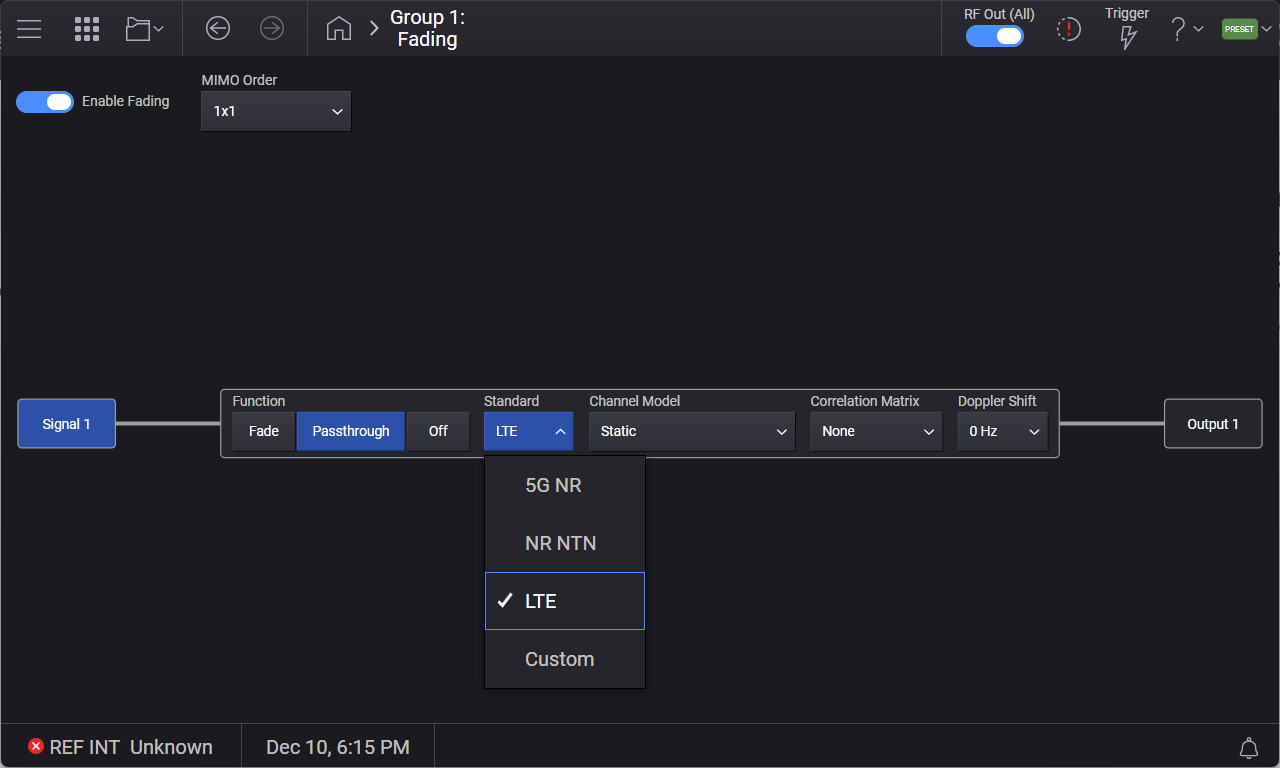The height and width of the screenshot is (768, 1280).
Task: Open the apps grid icon
Action: (x=87, y=29)
